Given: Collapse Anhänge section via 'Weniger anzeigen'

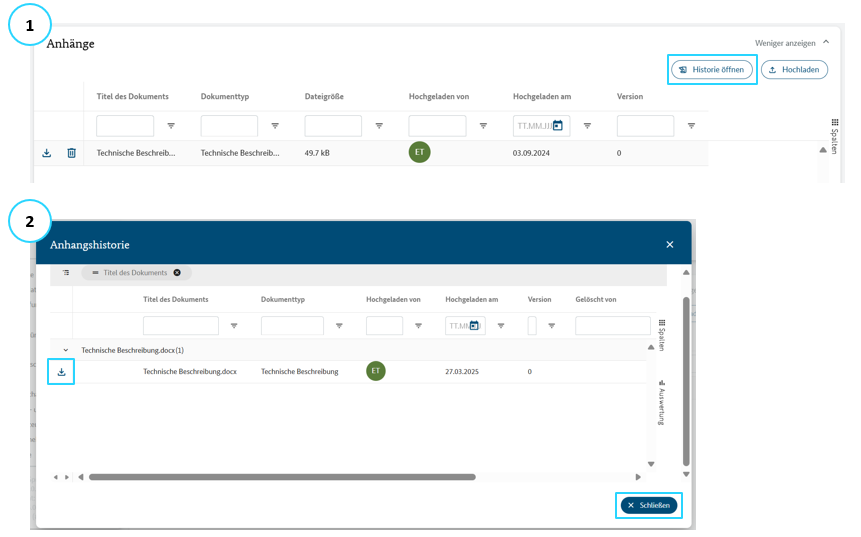Looking at the screenshot, I should (792, 43).
